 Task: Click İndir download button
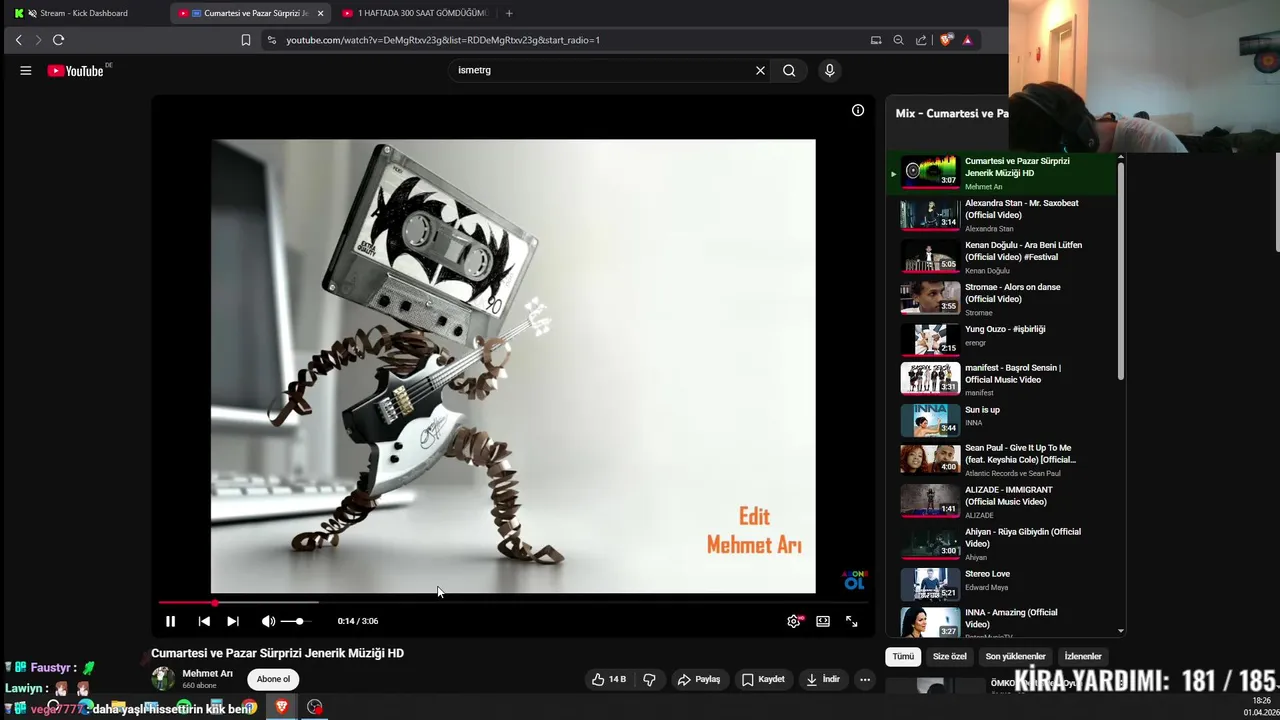click(x=823, y=679)
